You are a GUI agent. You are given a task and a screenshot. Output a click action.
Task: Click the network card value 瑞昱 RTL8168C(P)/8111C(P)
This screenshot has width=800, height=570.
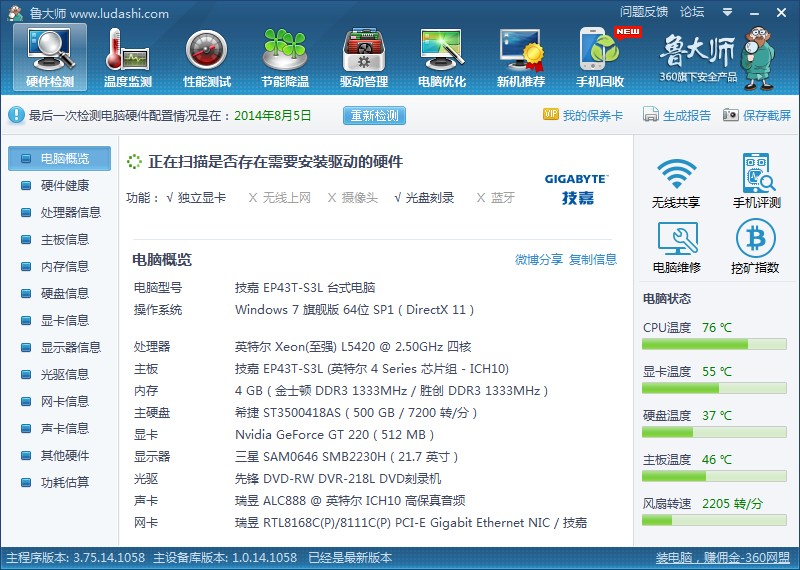411,524
